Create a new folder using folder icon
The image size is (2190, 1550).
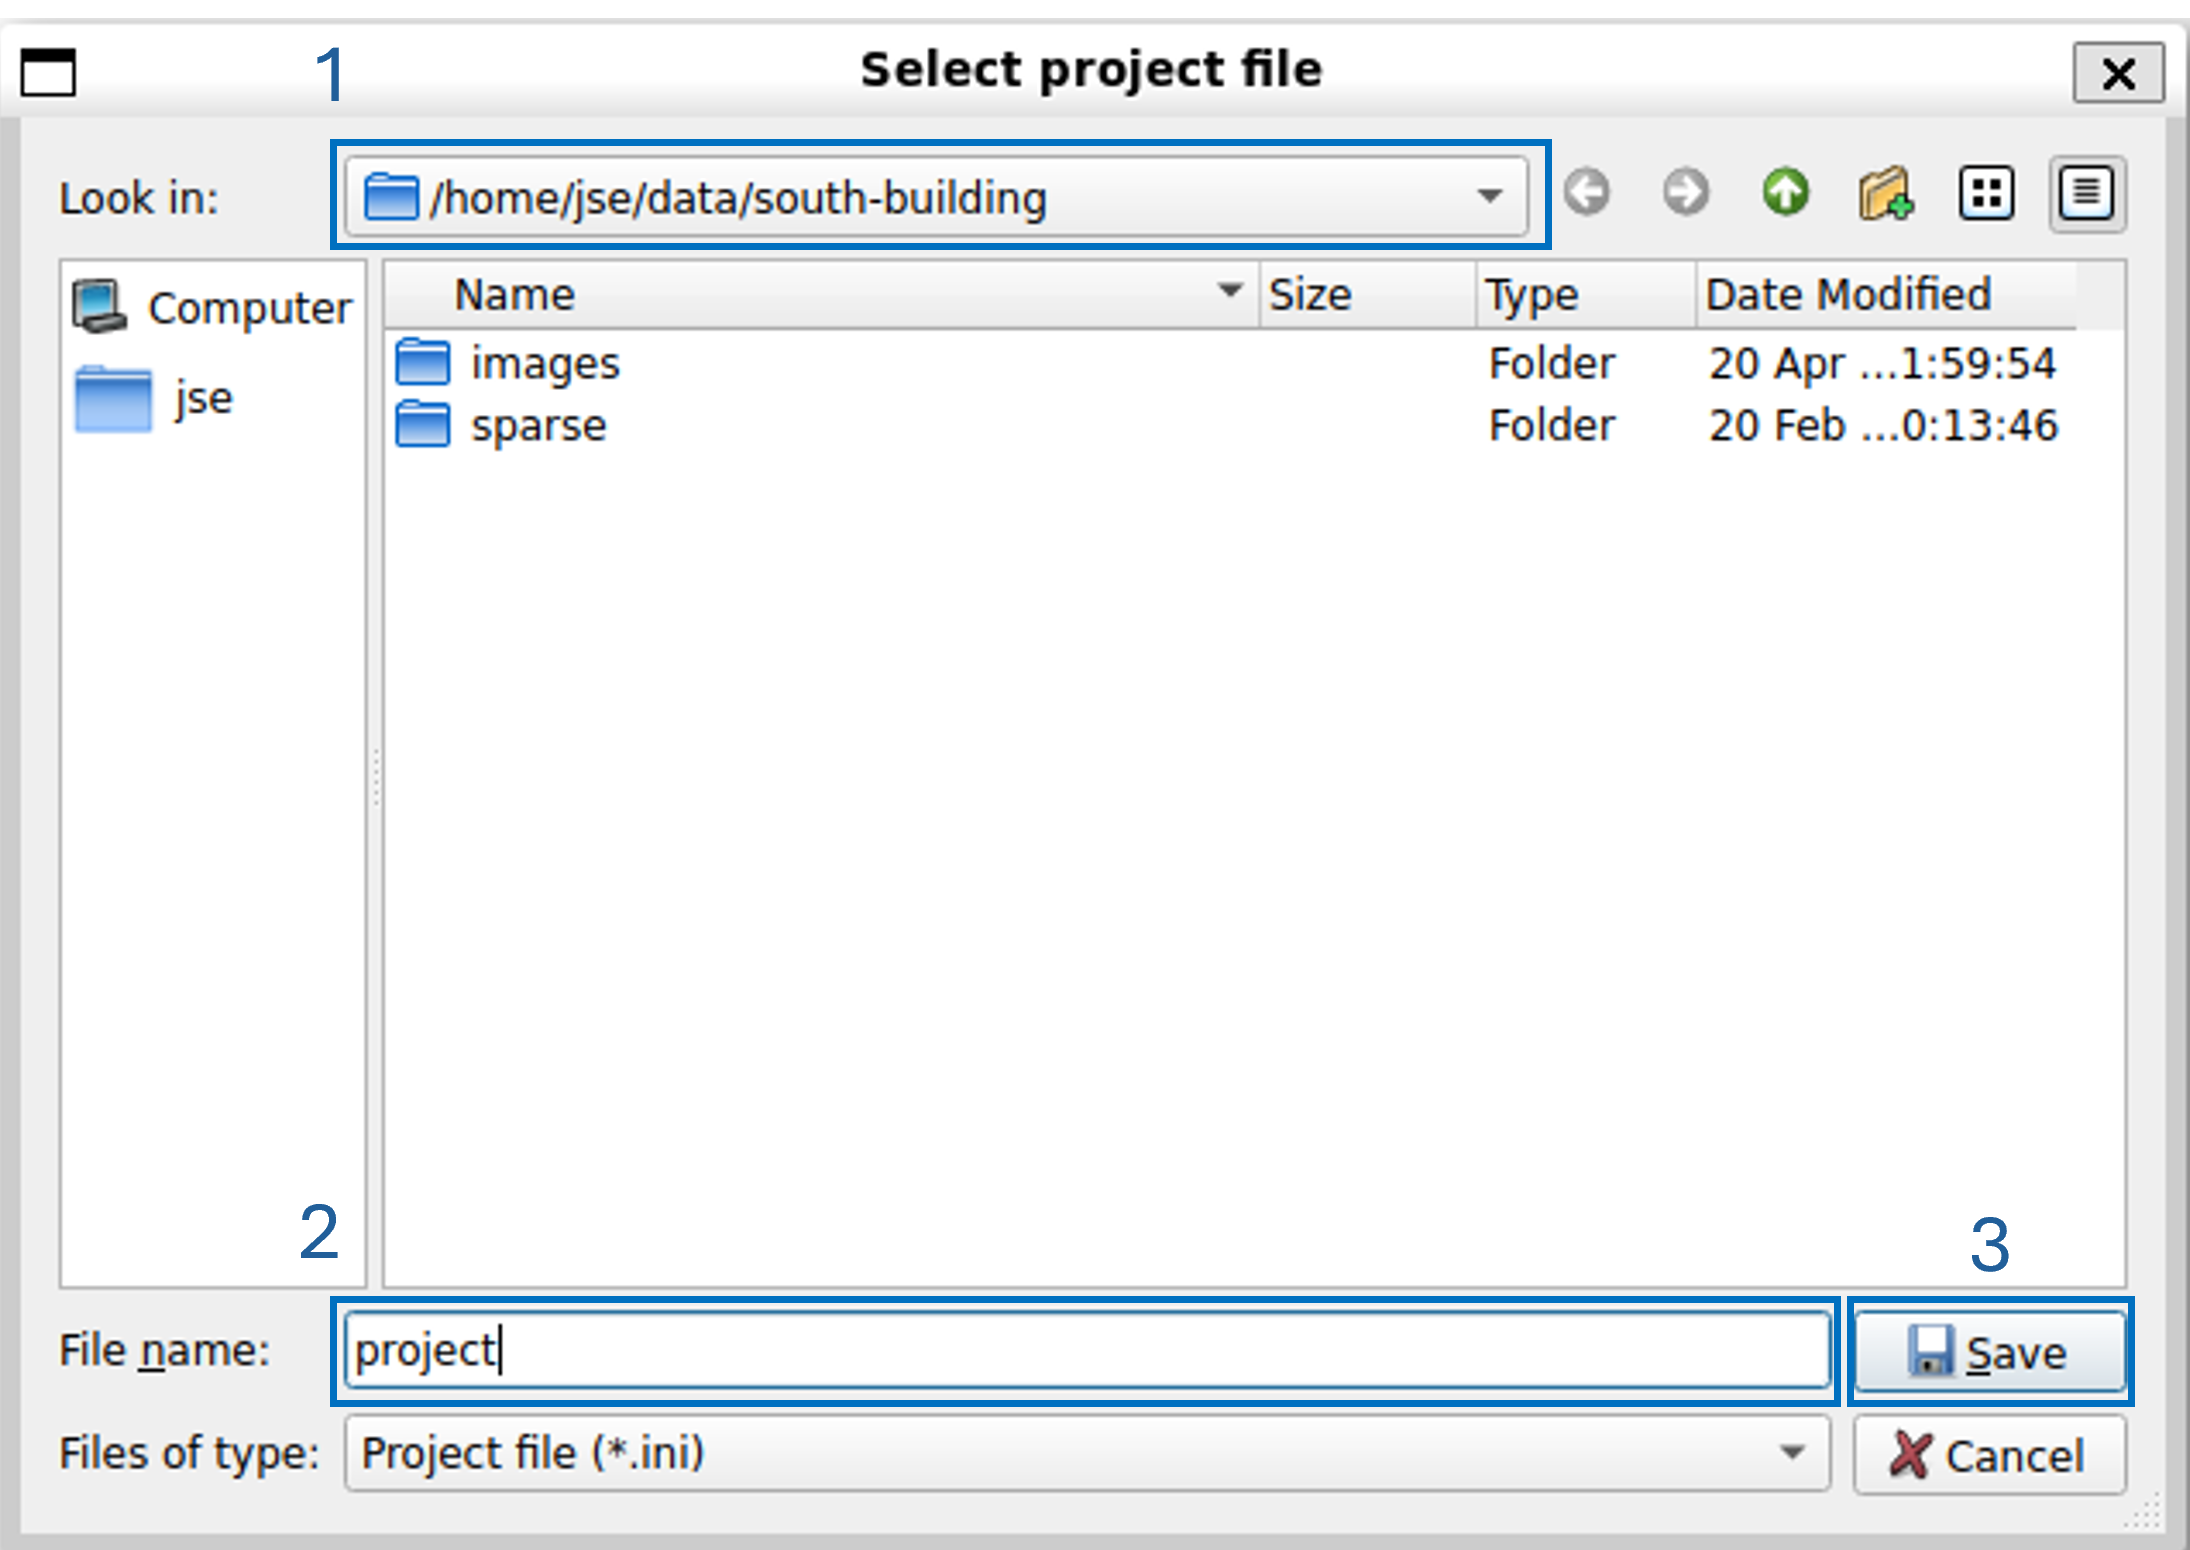(1886, 193)
